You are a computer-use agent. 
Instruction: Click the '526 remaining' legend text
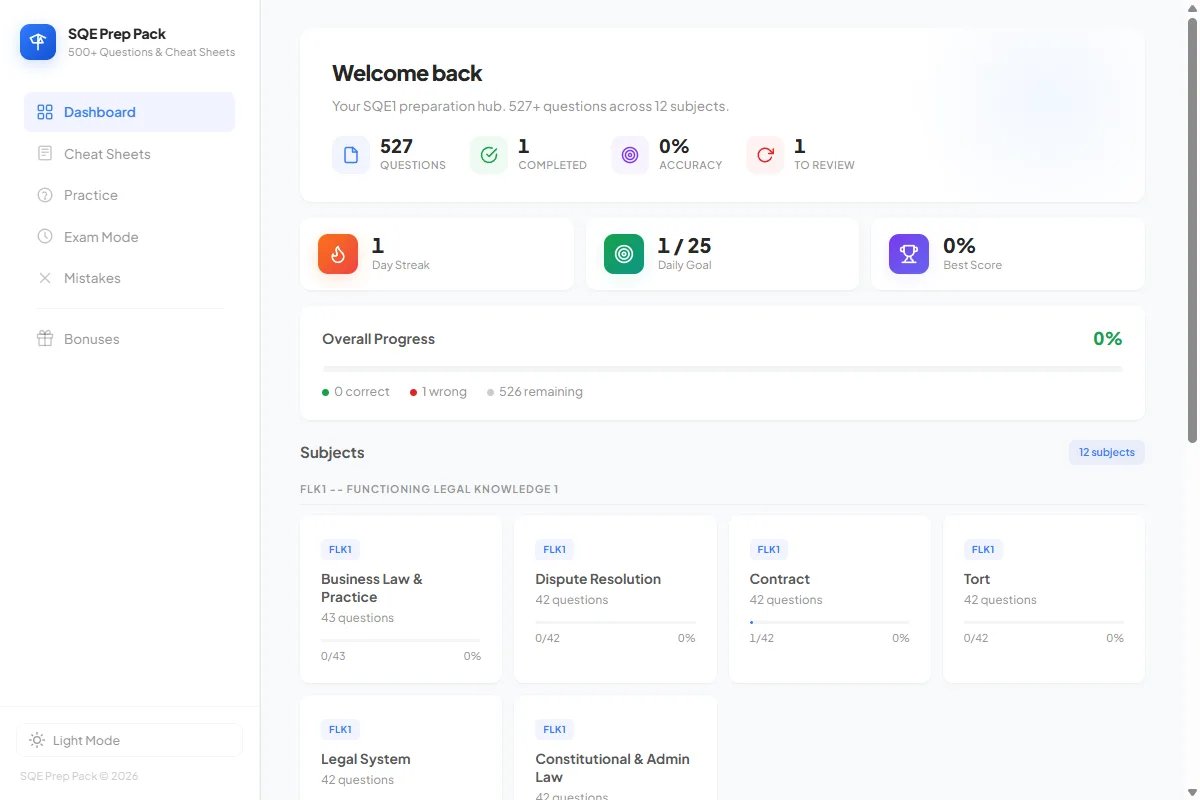541,392
